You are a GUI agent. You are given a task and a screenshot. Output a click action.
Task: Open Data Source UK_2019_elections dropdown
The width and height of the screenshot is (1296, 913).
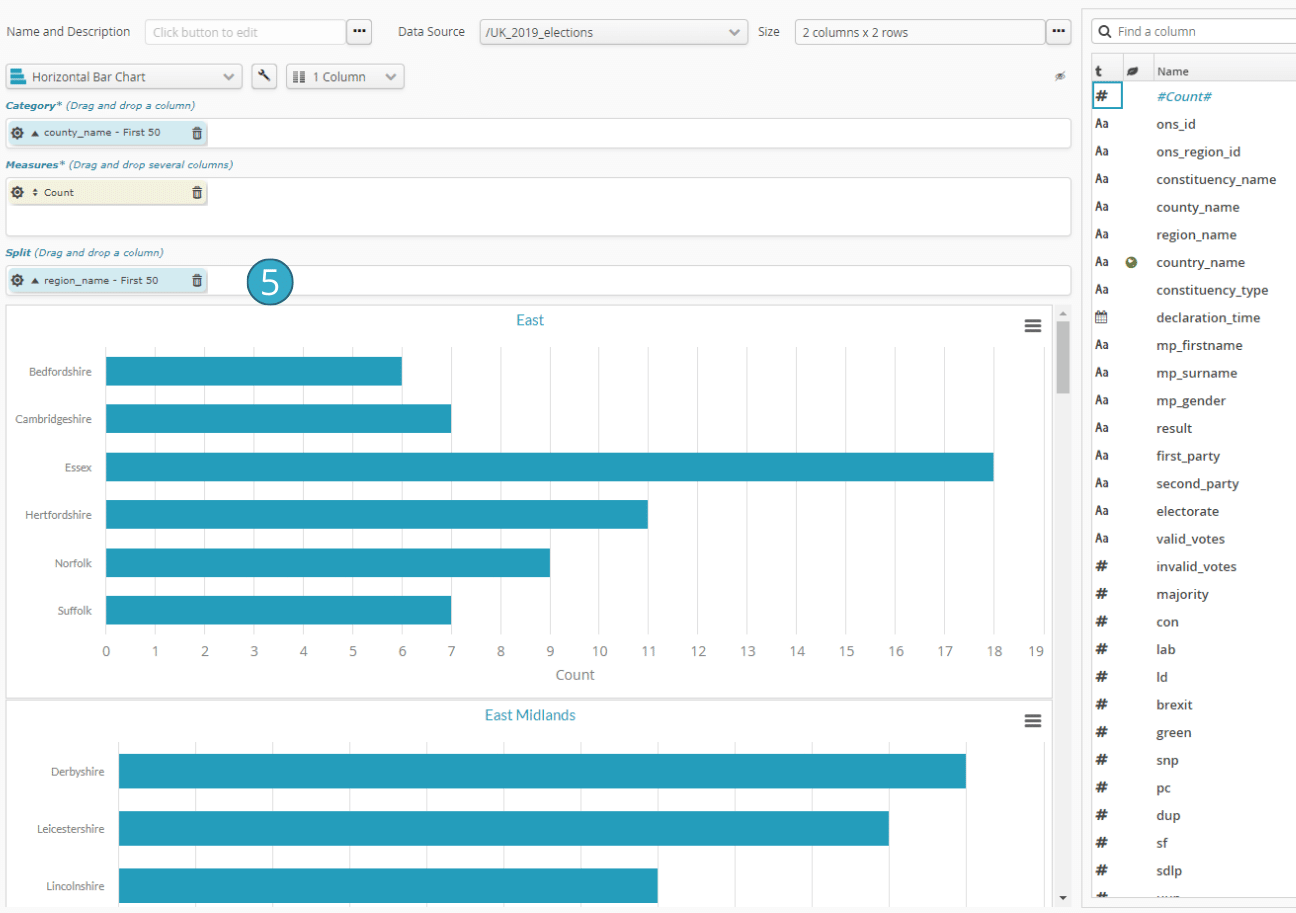tap(614, 32)
